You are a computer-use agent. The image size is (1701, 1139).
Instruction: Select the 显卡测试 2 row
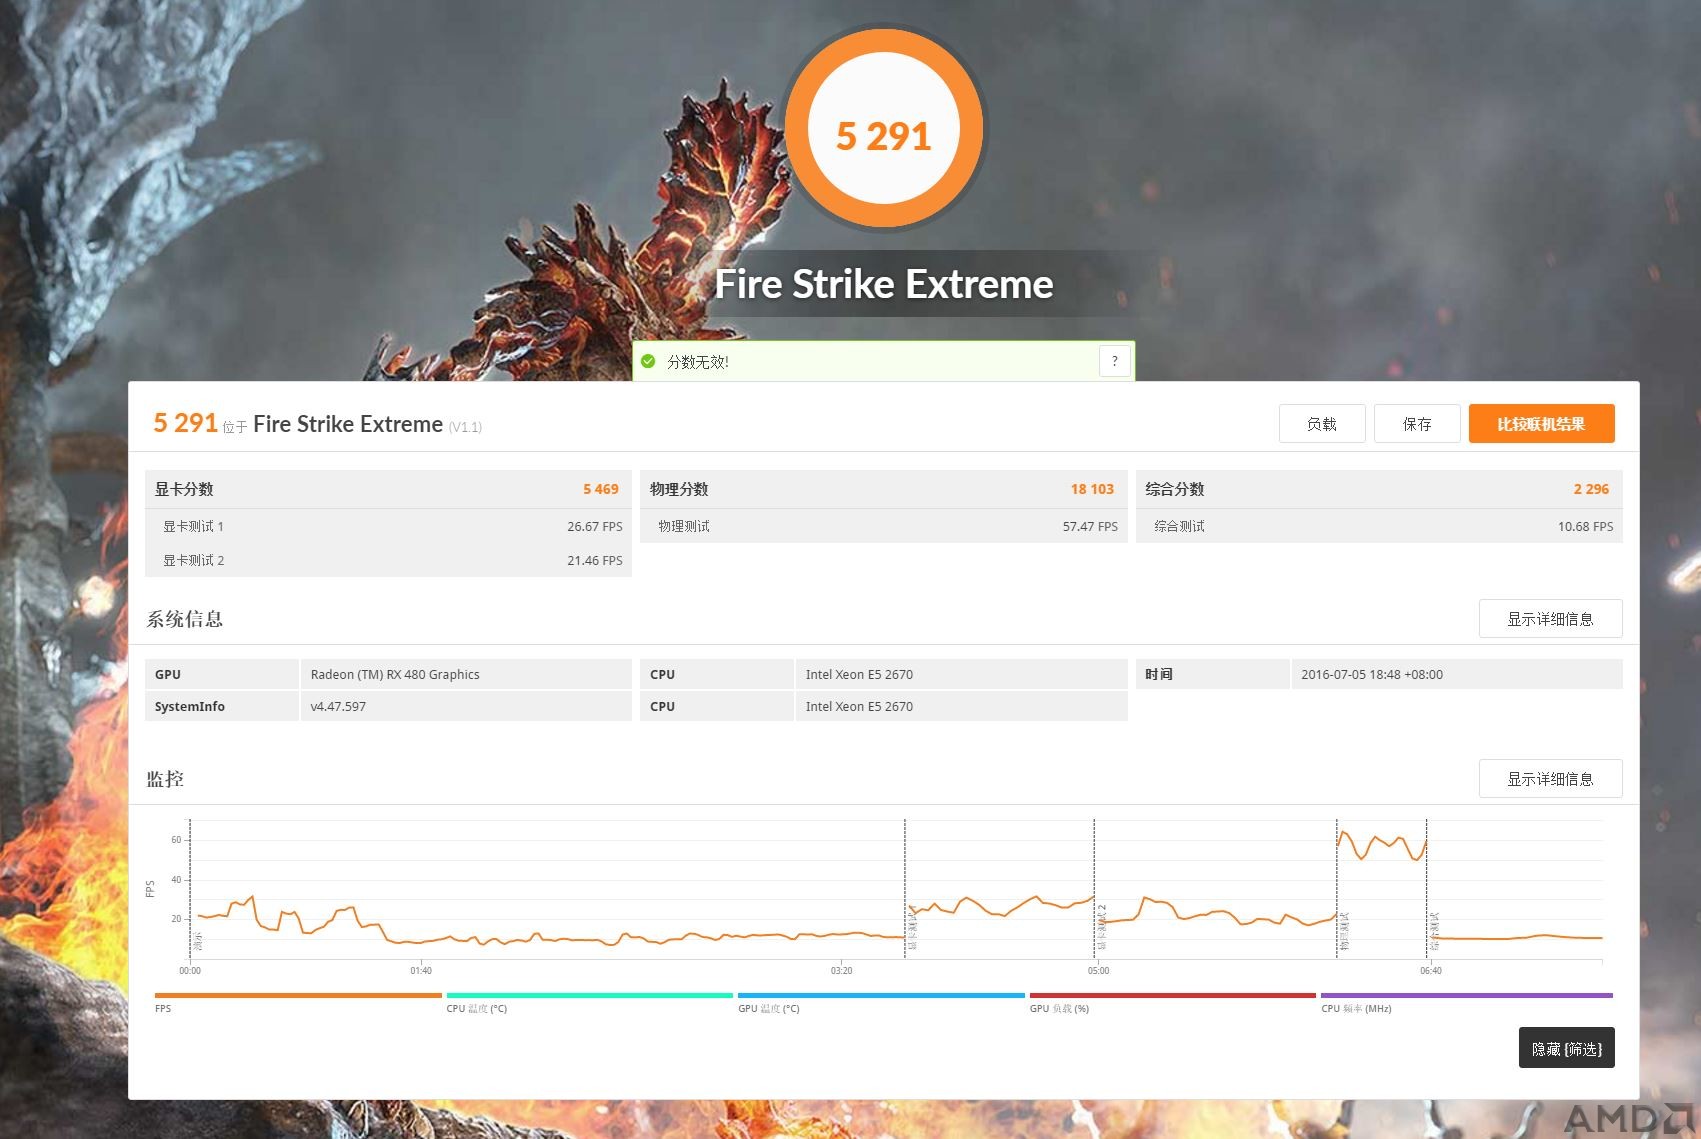(x=388, y=560)
